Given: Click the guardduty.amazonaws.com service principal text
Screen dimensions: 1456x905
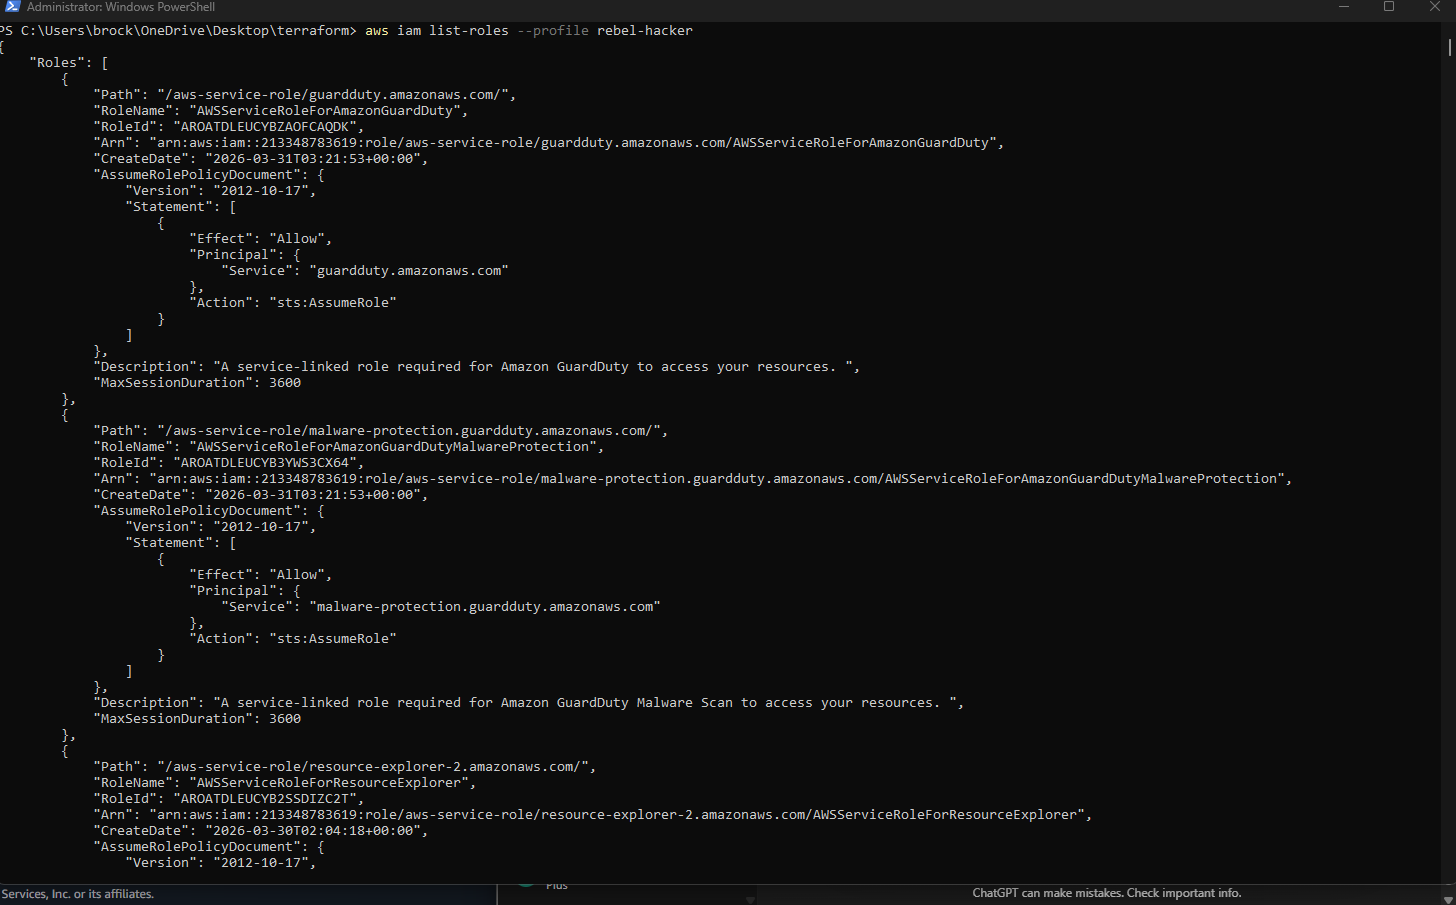Looking at the screenshot, I should [409, 270].
